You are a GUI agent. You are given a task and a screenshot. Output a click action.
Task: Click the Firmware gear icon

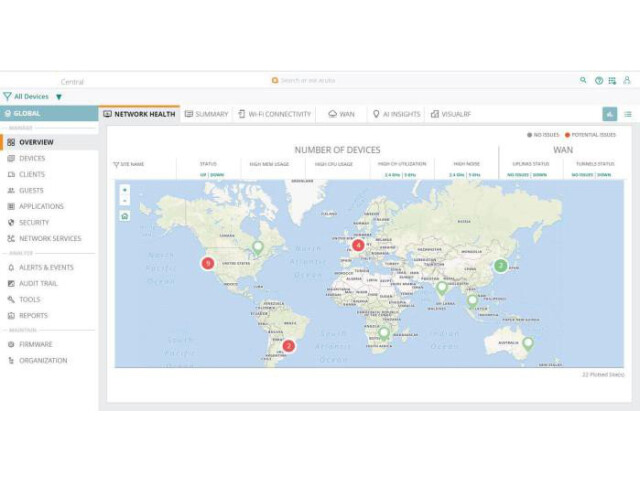coord(11,344)
